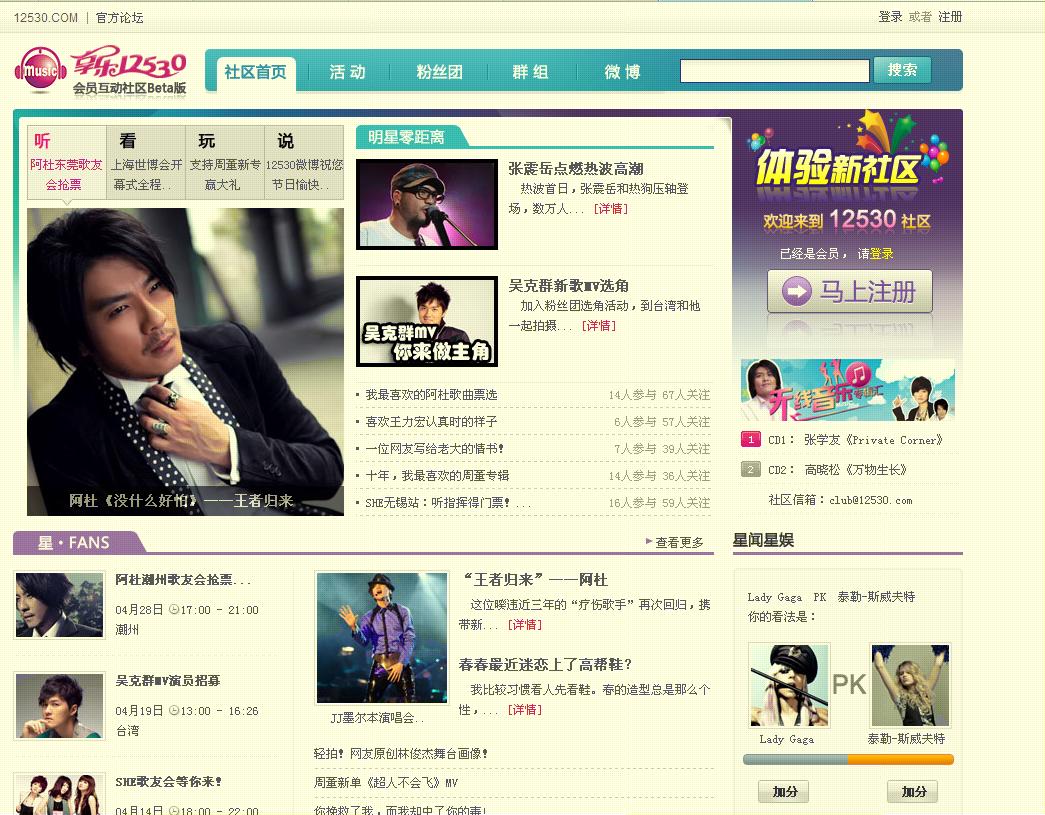Screen dimensions: 1045x815
Task: Open the 吴克群MV你来做主角 thumbnail
Action: (x=427, y=321)
